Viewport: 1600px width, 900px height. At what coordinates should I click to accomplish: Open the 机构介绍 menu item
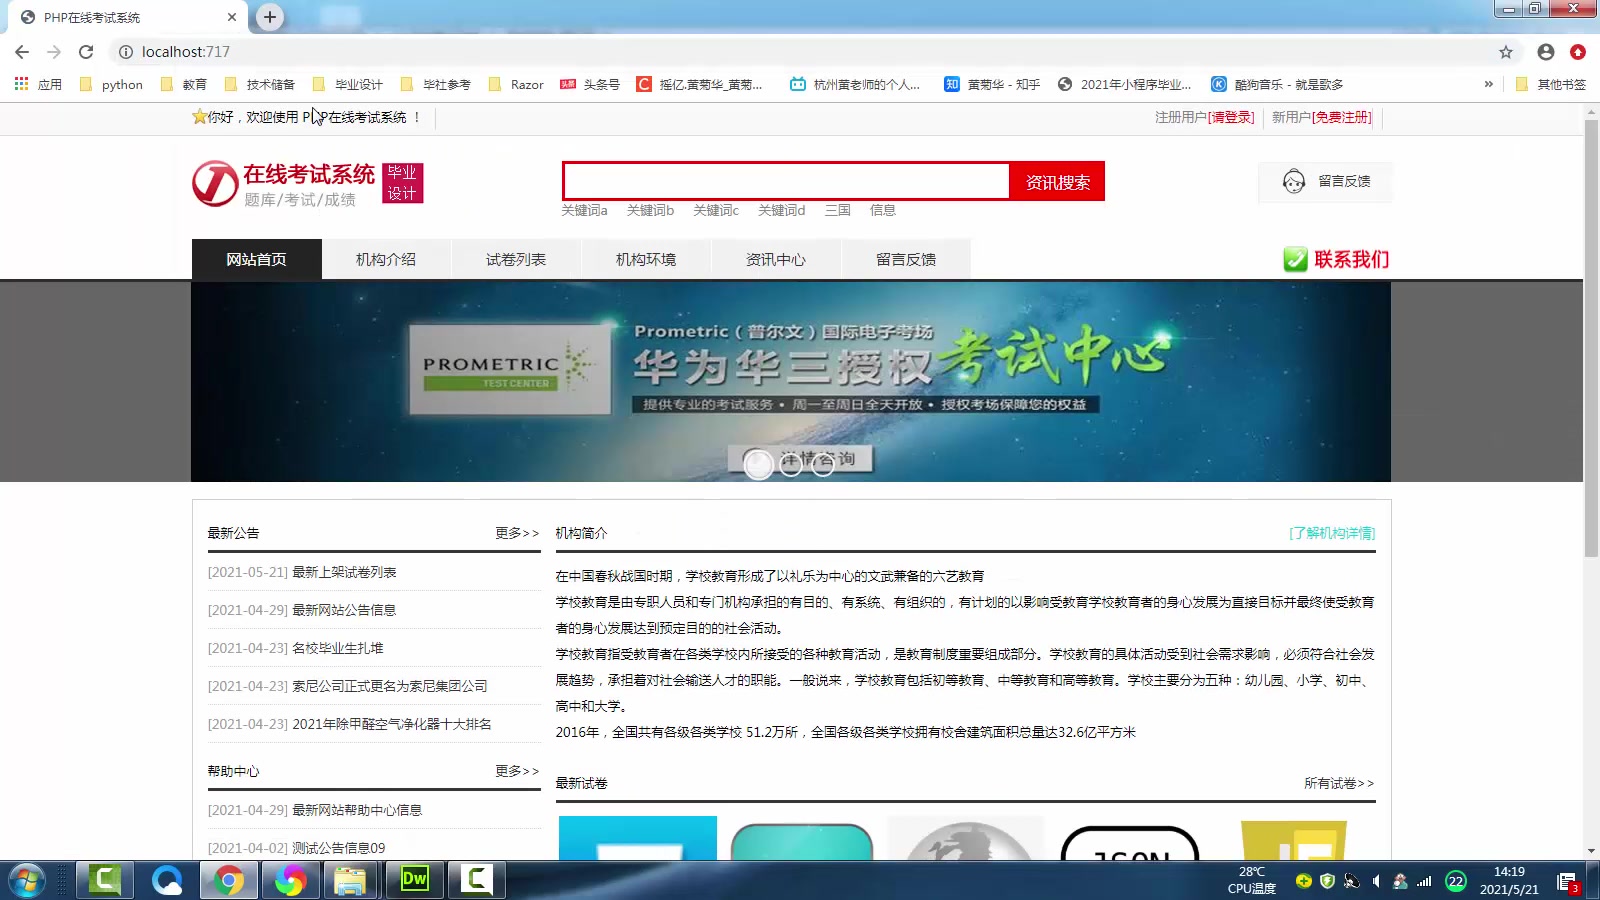point(386,259)
